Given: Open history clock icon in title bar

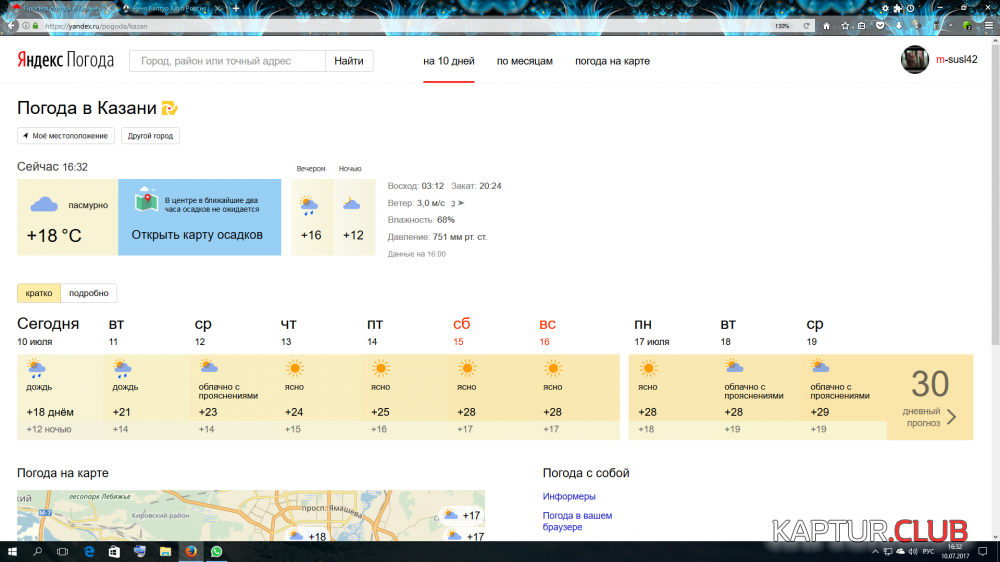Looking at the screenshot, I should point(911,8).
